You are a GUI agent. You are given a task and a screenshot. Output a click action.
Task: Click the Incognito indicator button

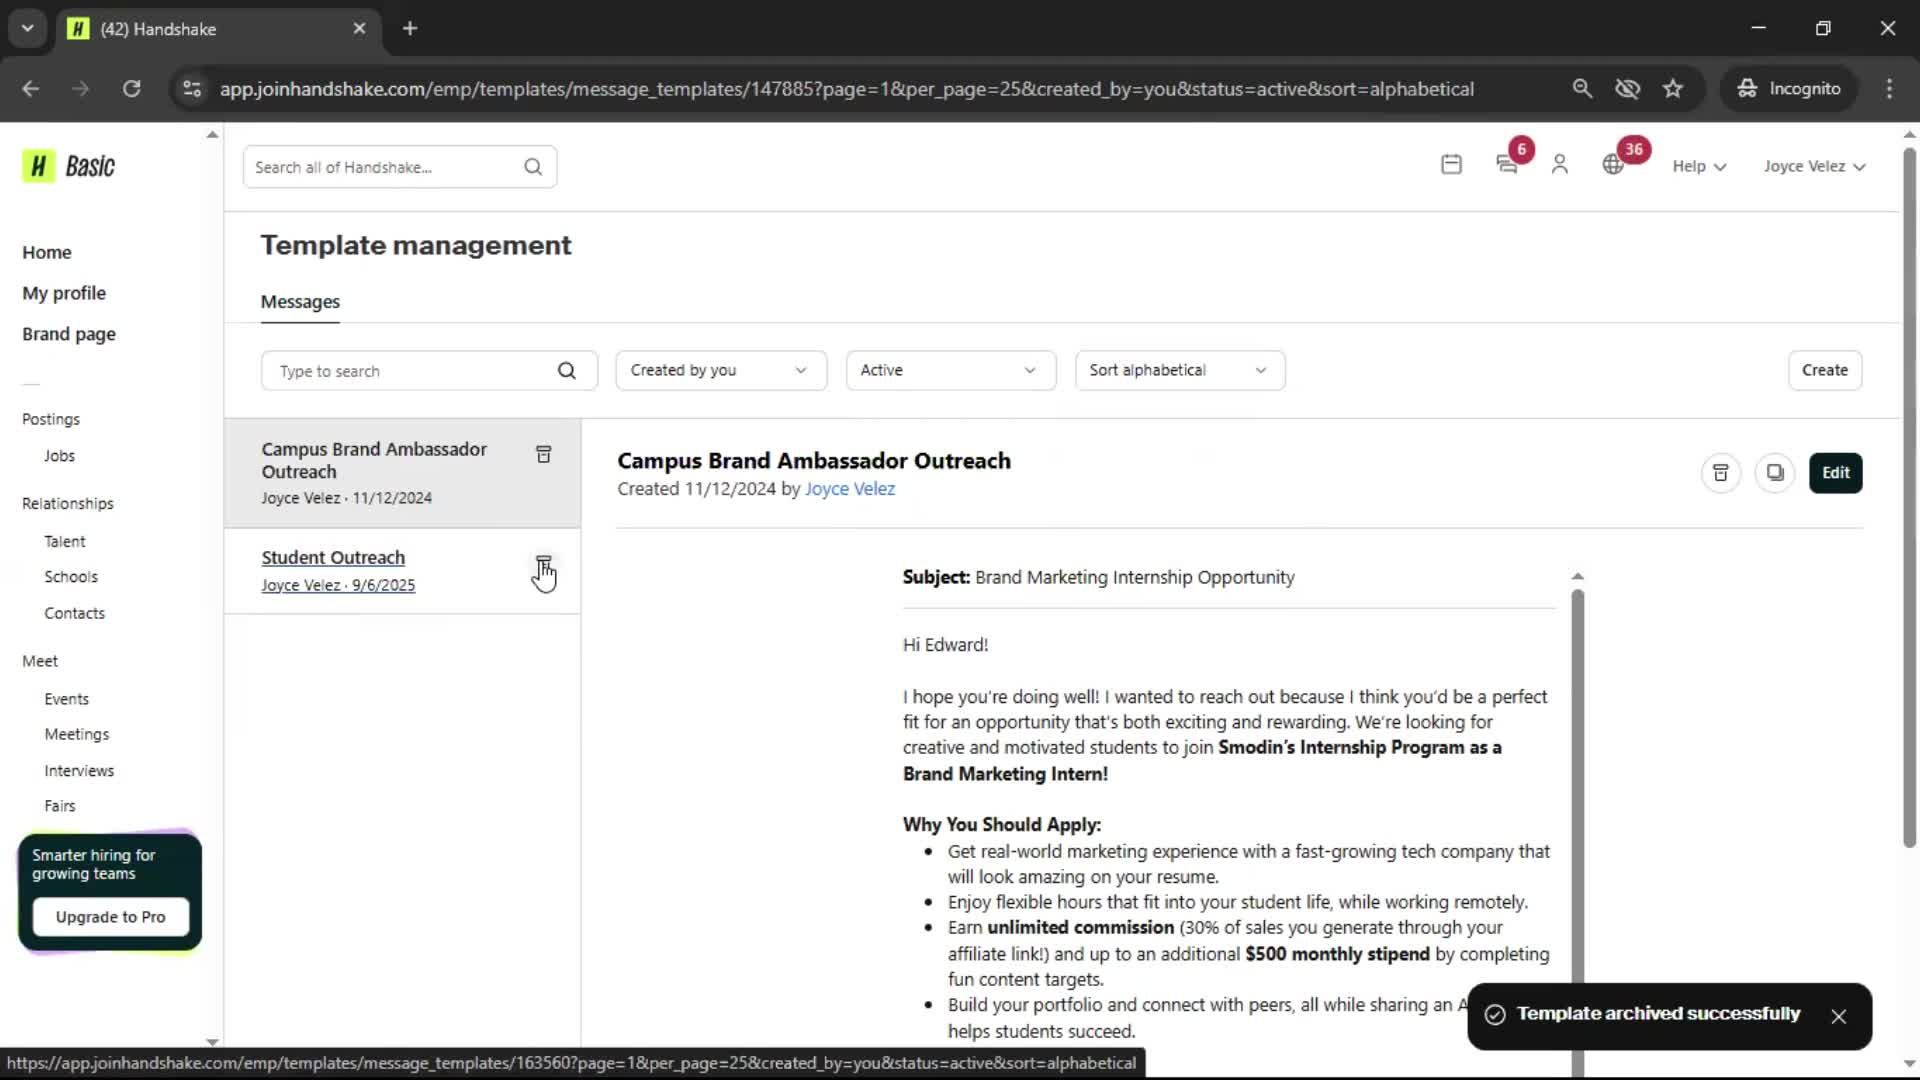pyautogui.click(x=1789, y=89)
